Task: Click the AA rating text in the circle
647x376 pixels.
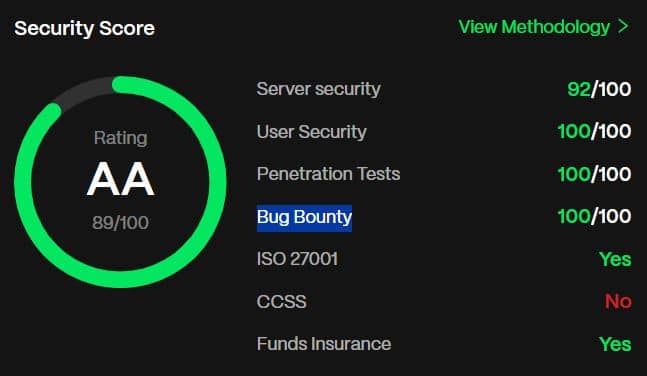Action: click(120, 180)
